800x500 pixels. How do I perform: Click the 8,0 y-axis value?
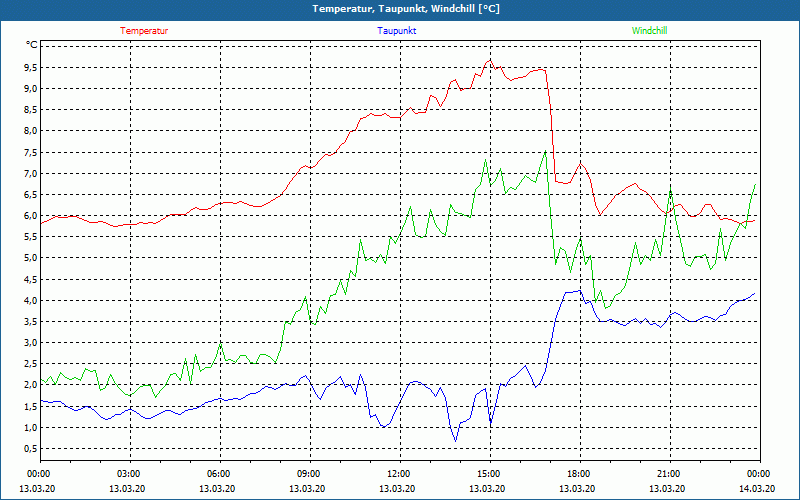pos(31,131)
